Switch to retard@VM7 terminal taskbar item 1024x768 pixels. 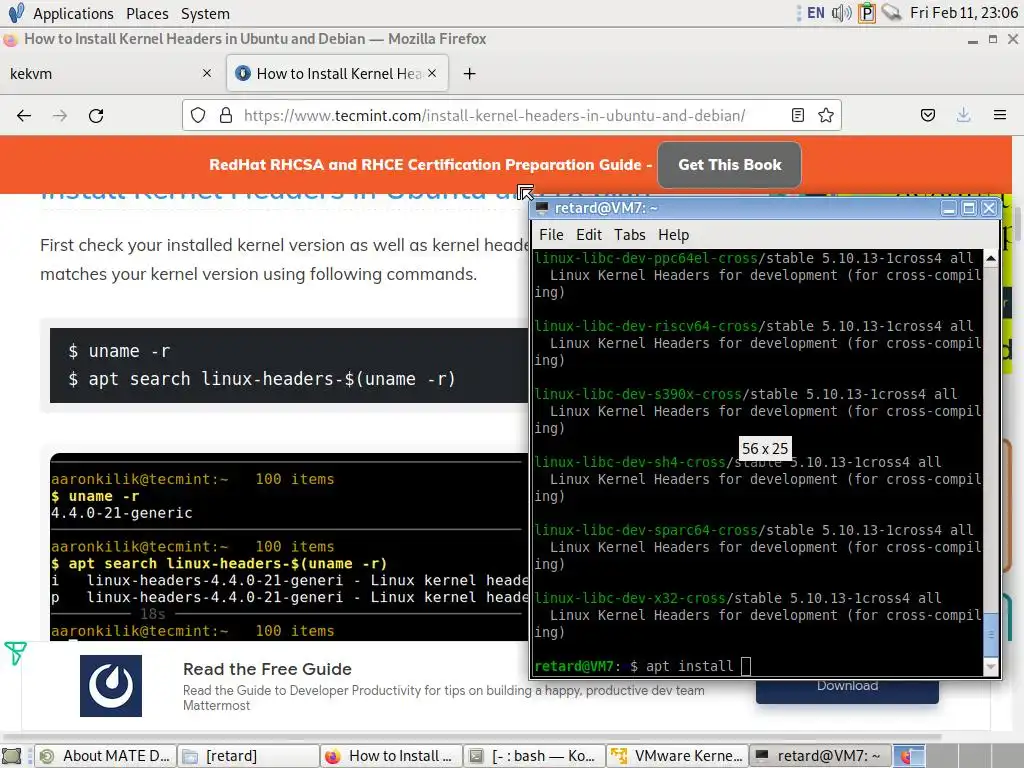point(820,756)
